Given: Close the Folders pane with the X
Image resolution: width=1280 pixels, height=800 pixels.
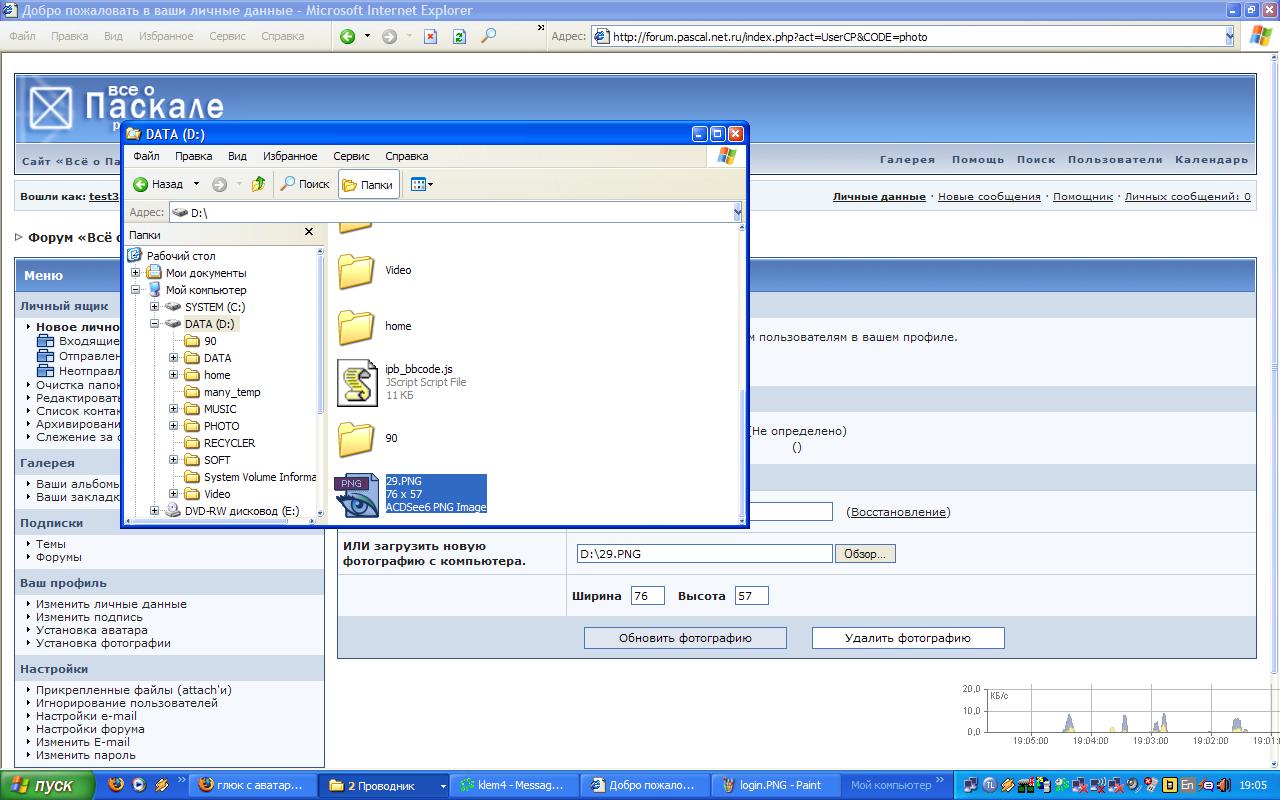Looking at the screenshot, I should (309, 234).
